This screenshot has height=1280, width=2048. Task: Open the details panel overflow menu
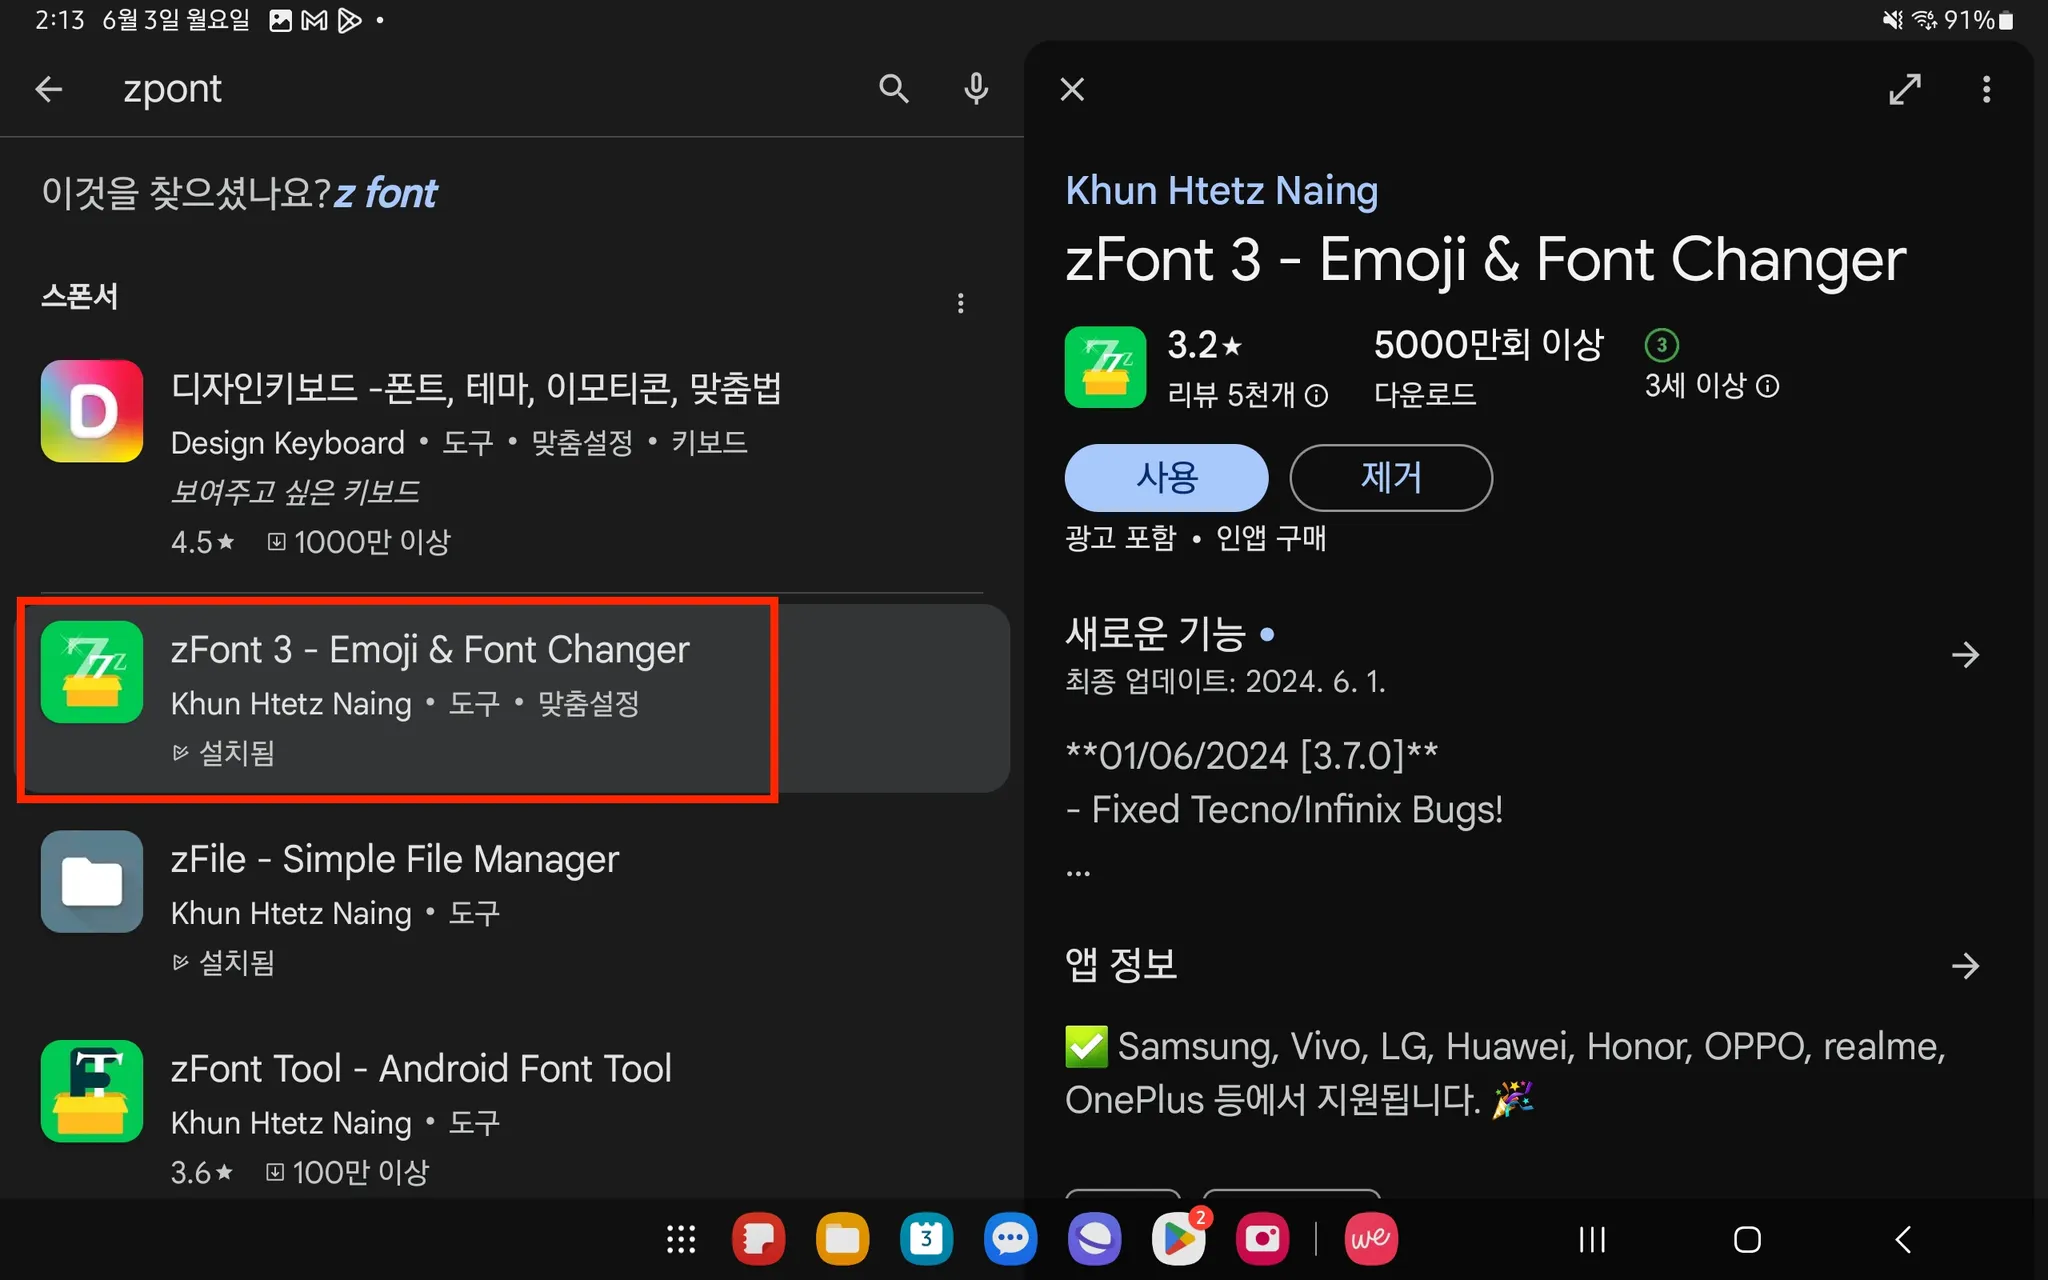[1986, 89]
